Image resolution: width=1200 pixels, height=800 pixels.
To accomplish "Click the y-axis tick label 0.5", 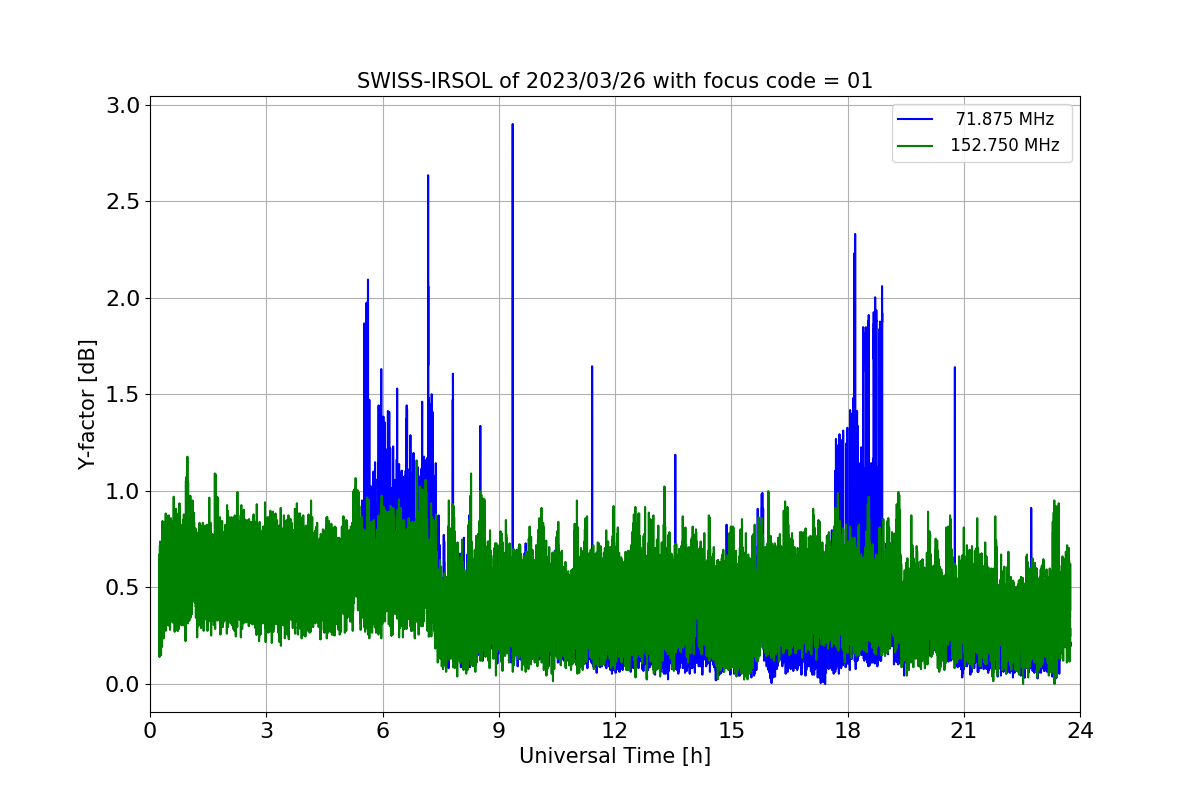I will click(x=121, y=588).
